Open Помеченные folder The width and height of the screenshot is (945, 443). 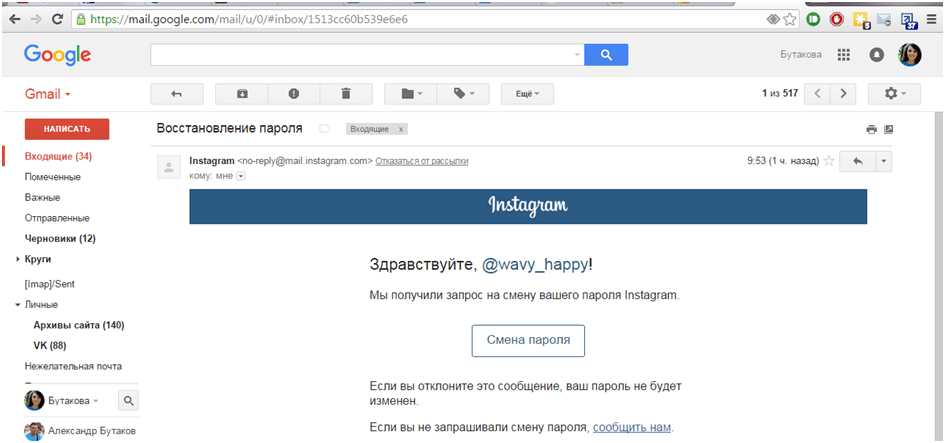[52, 177]
